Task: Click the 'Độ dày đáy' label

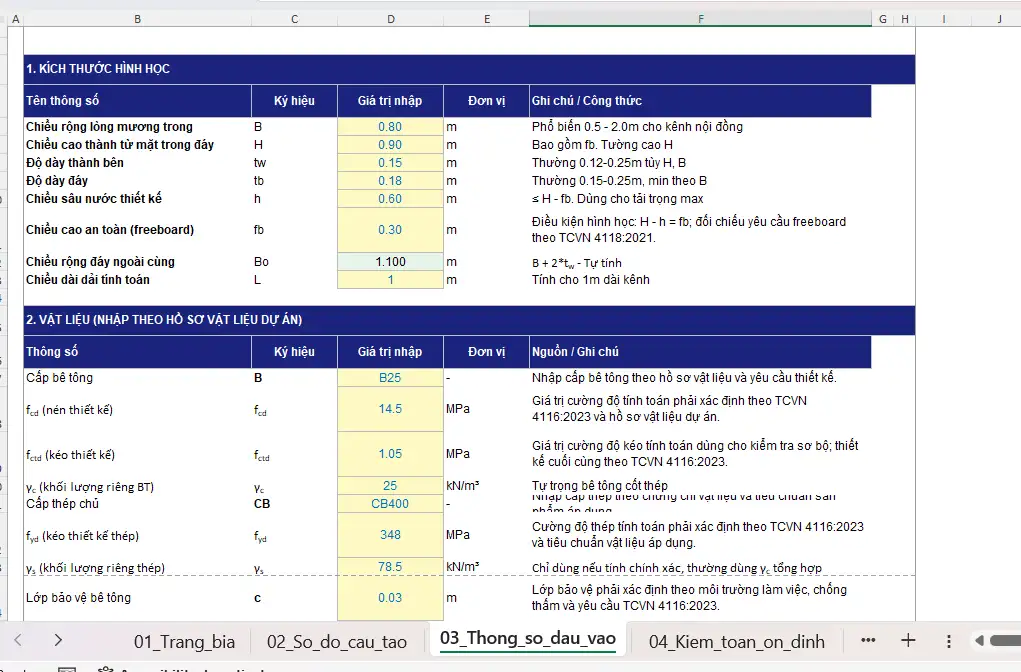Action: point(57,180)
